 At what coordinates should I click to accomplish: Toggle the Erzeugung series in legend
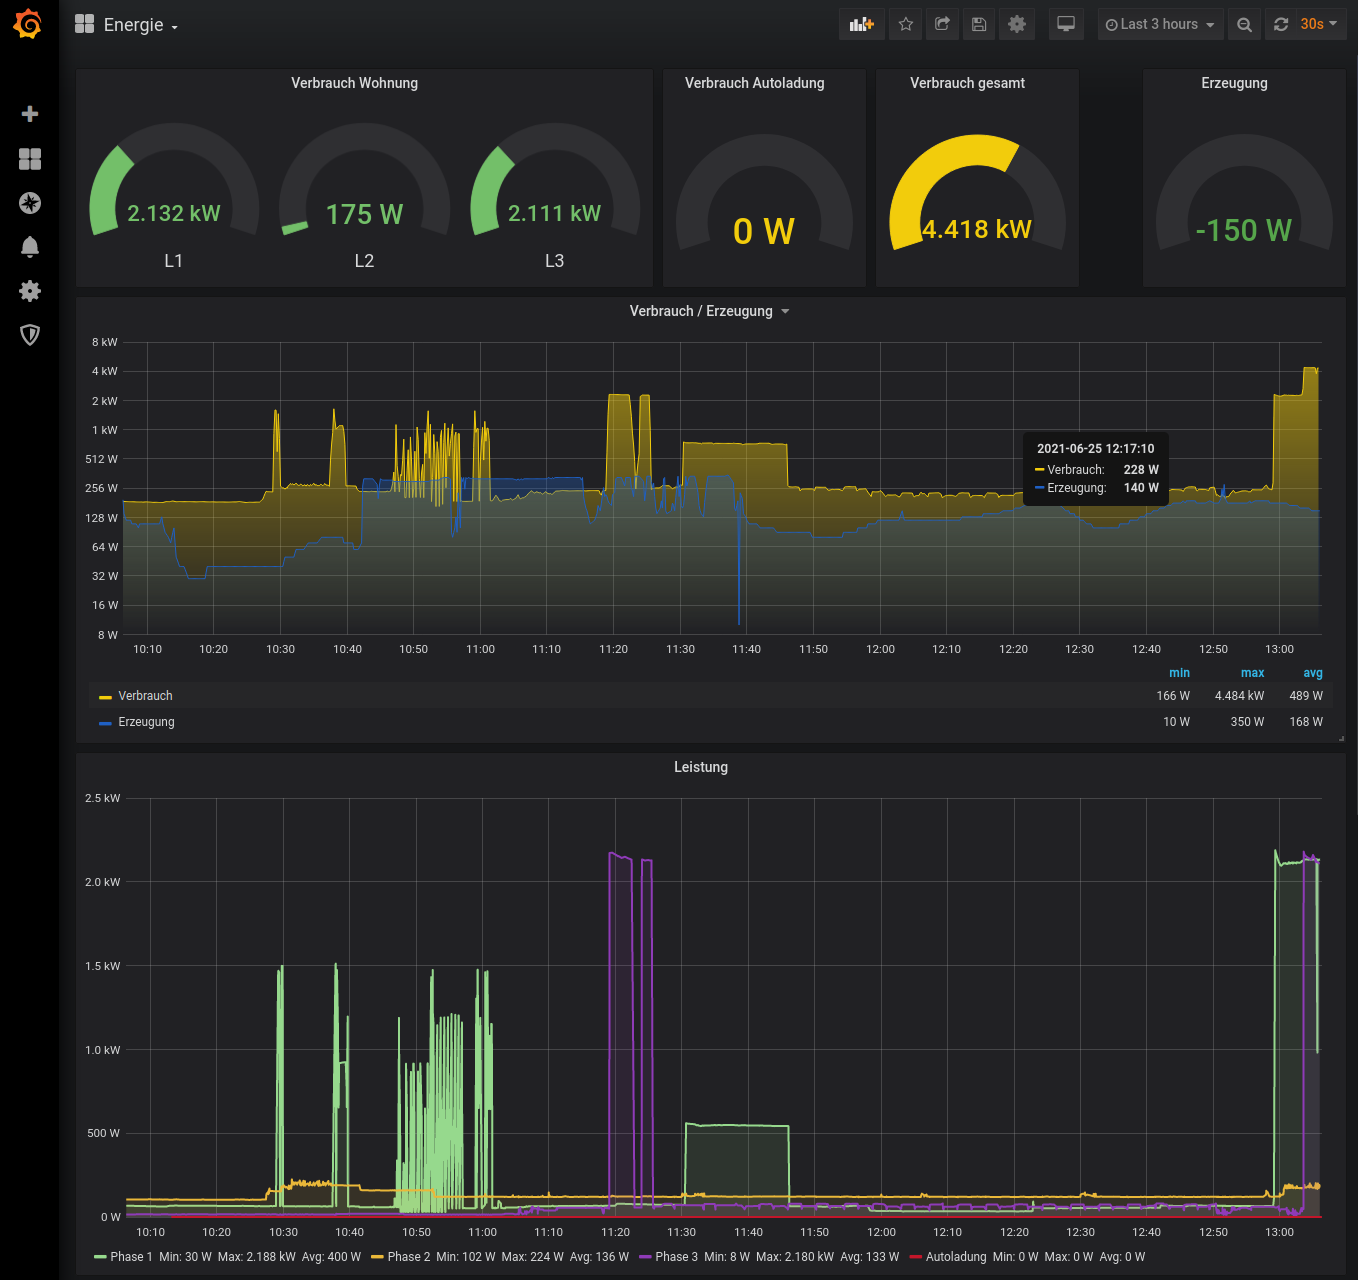click(x=146, y=722)
